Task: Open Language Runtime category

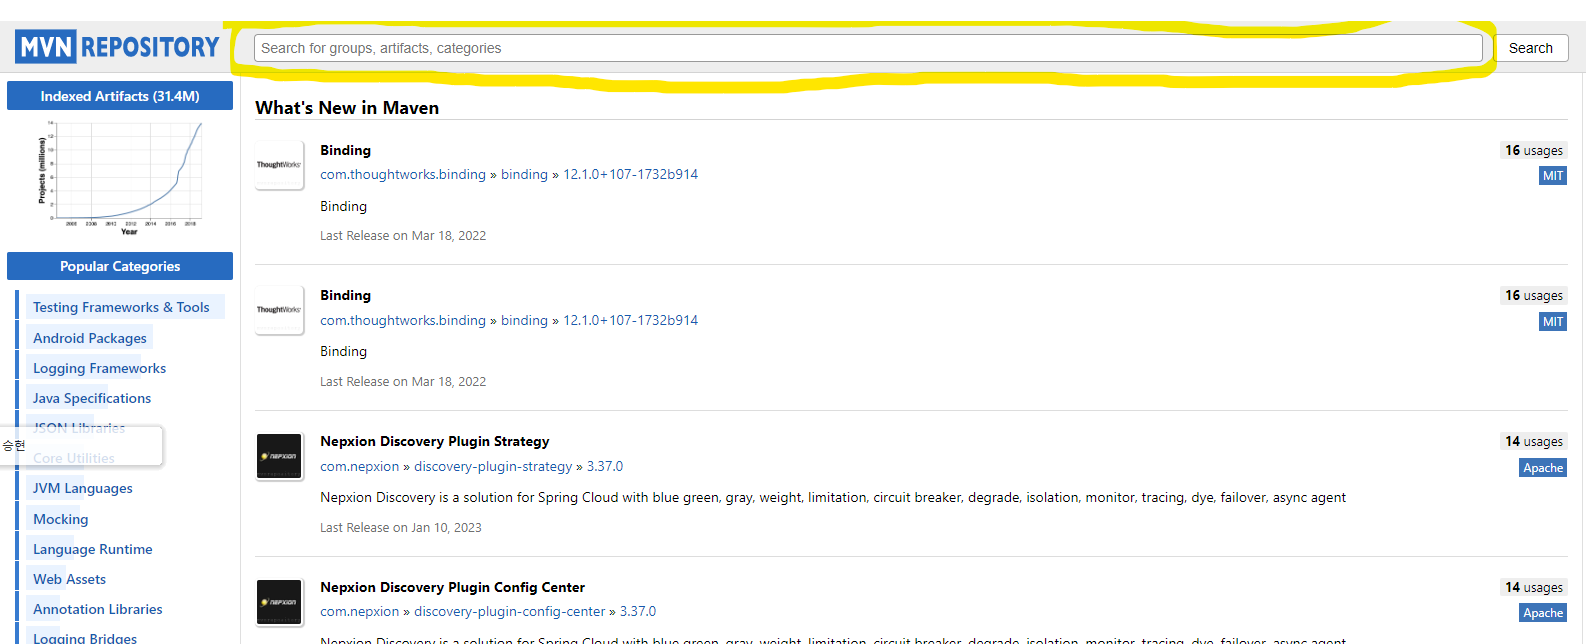Action: [93, 549]
